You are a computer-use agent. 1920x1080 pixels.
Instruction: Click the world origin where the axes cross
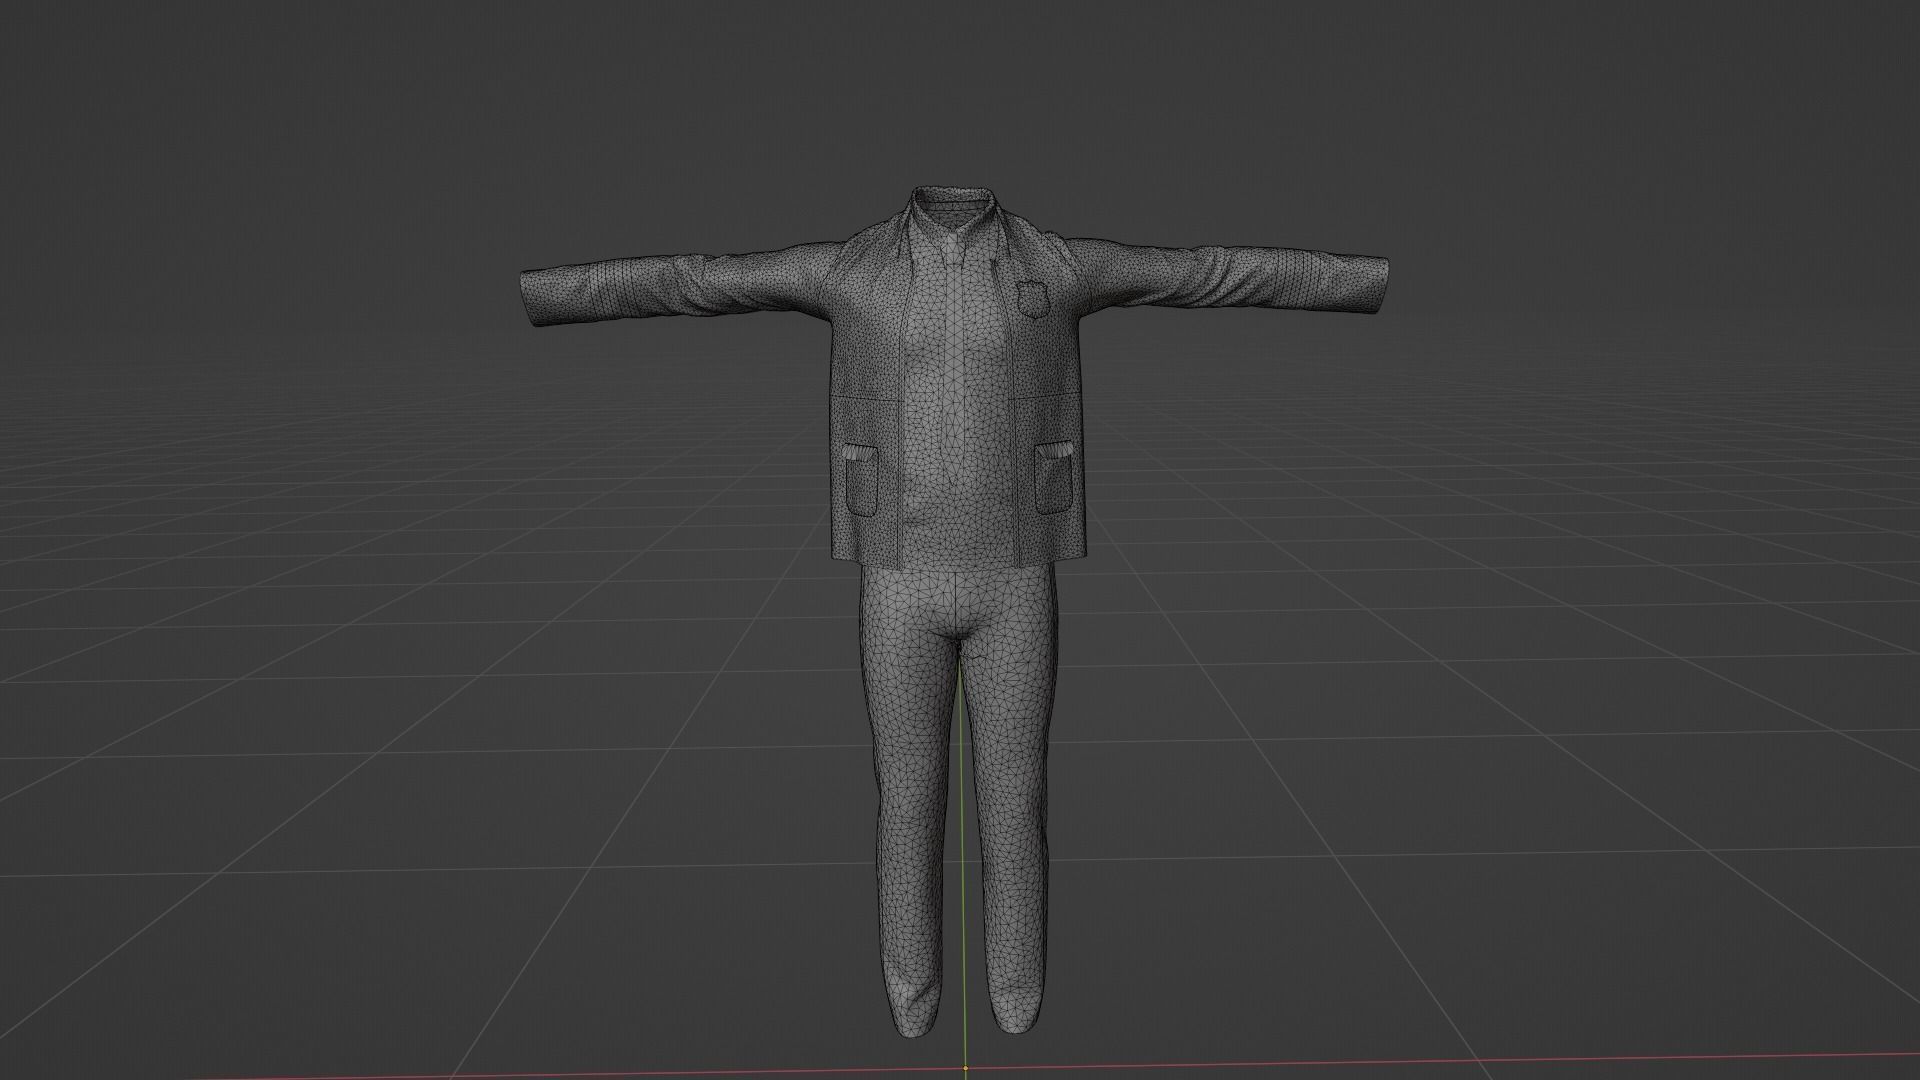[x=966, y=1068]
